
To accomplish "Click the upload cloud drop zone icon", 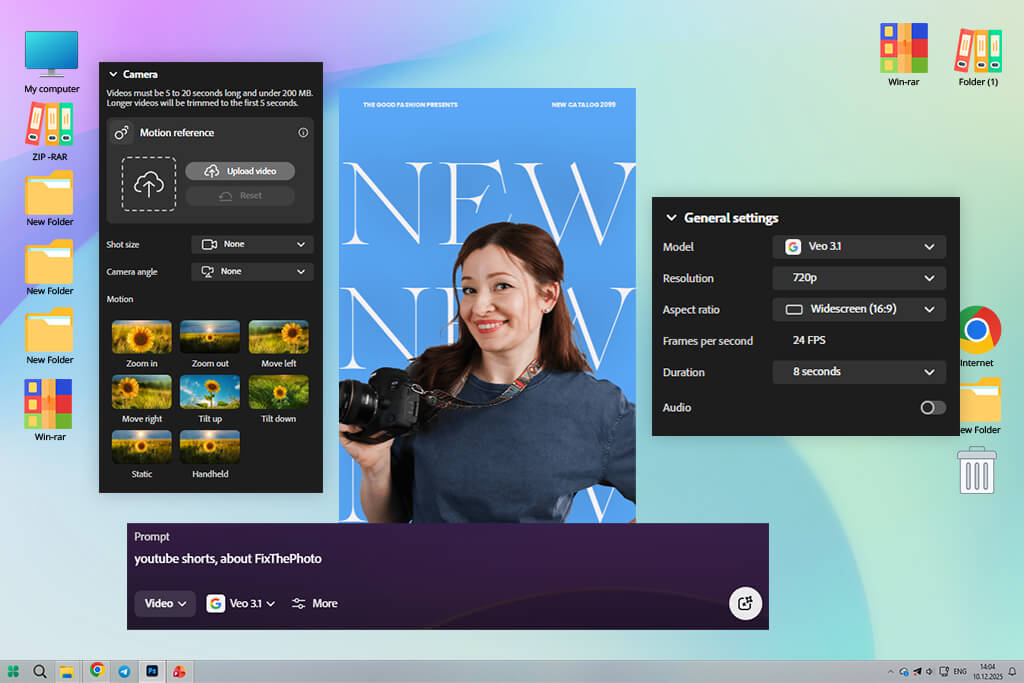I will point(149,184).
